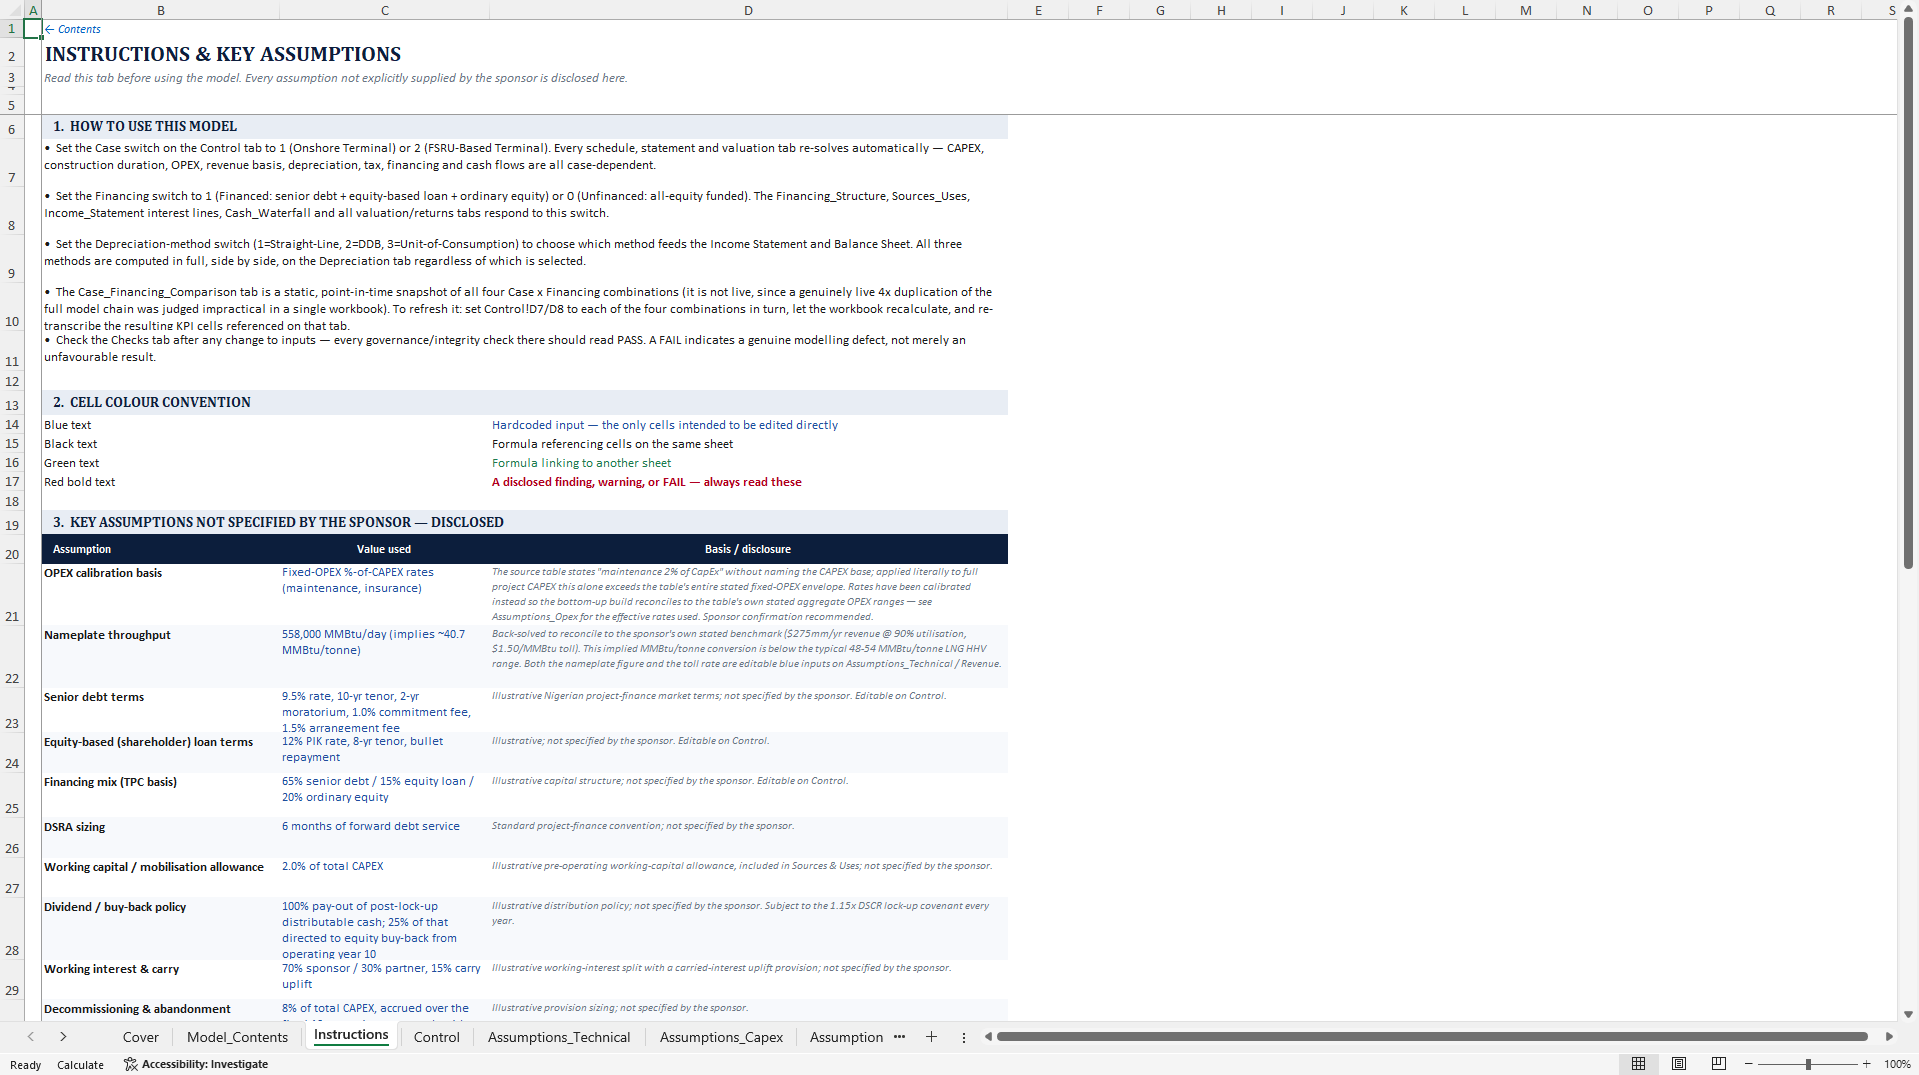
Task: Switch to Page Layout view
Action: pyautogui.click(x=1679, y=1064)
